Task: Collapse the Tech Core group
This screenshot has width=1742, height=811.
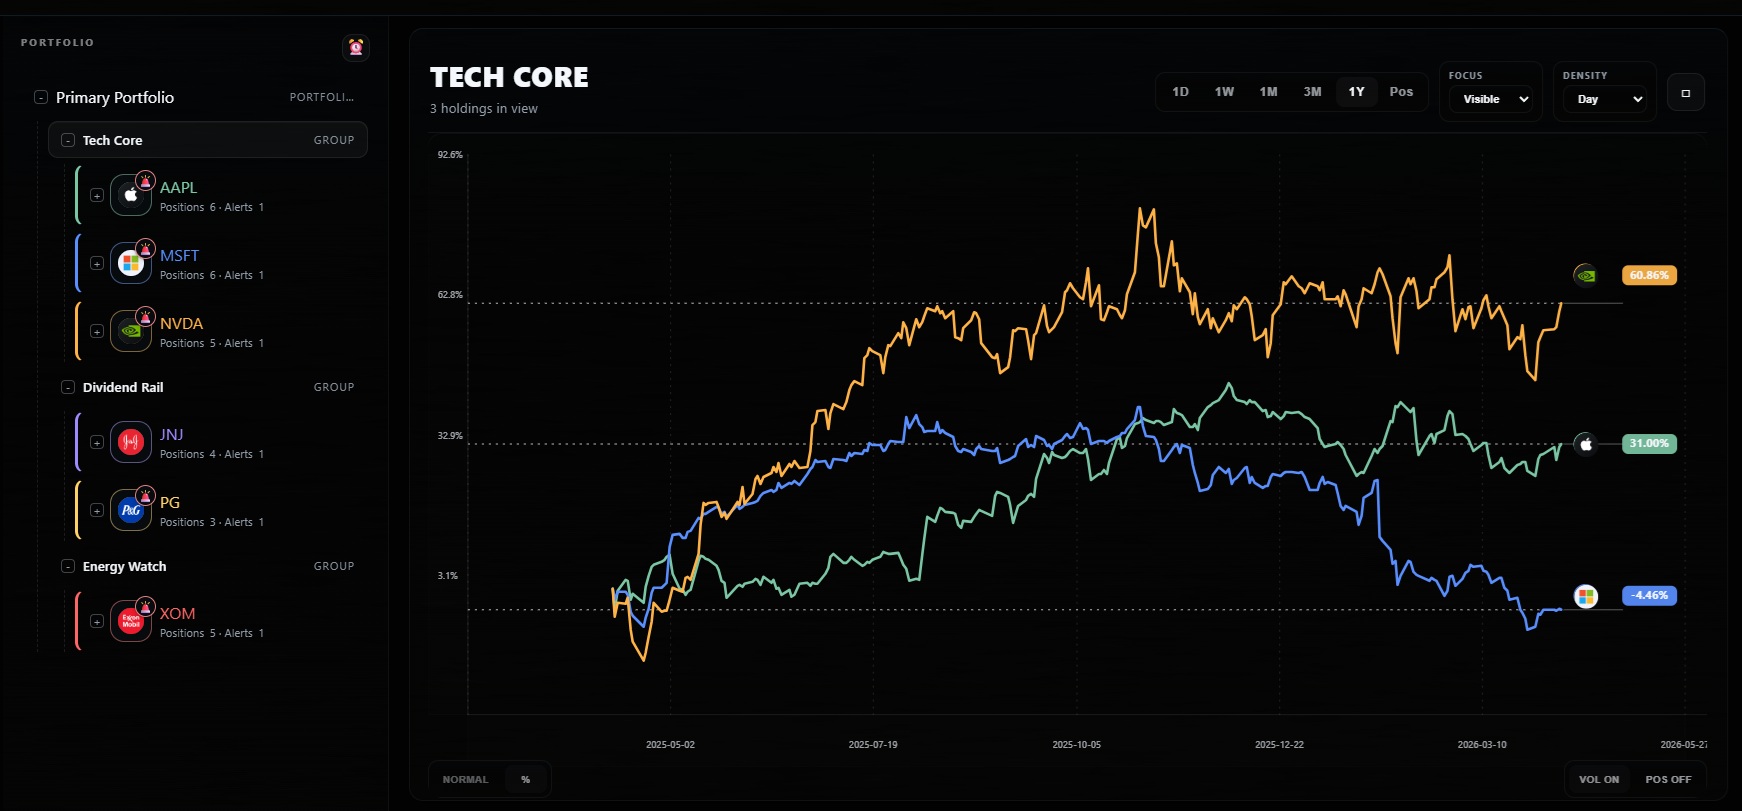Action: 68,140
